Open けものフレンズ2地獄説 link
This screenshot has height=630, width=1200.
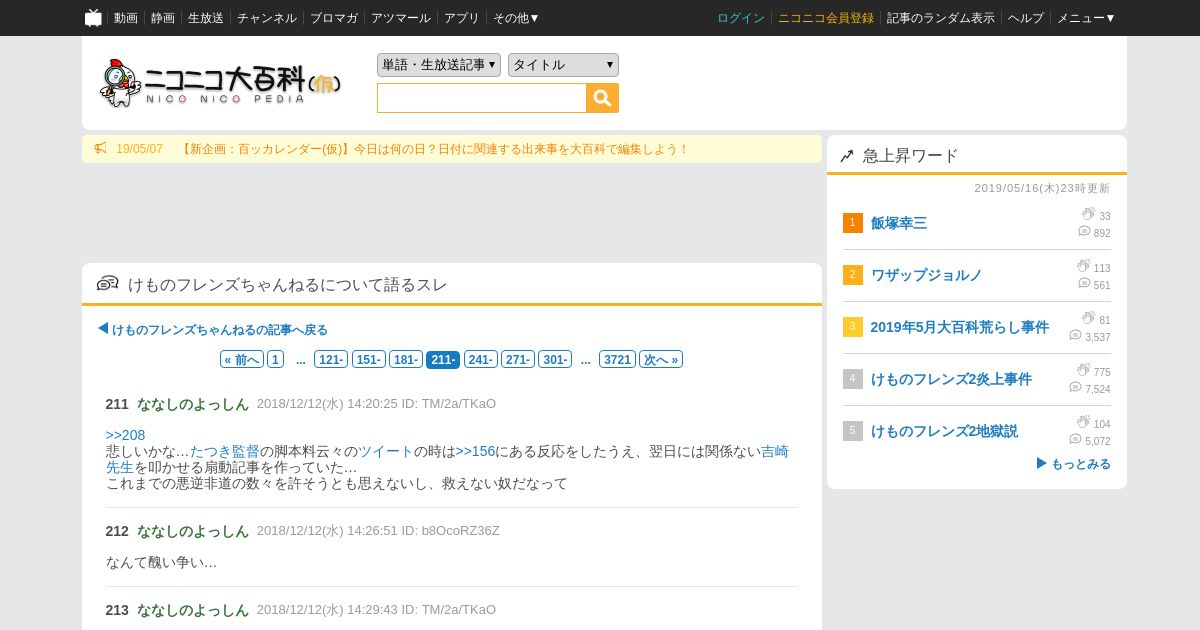click(945, 431)
